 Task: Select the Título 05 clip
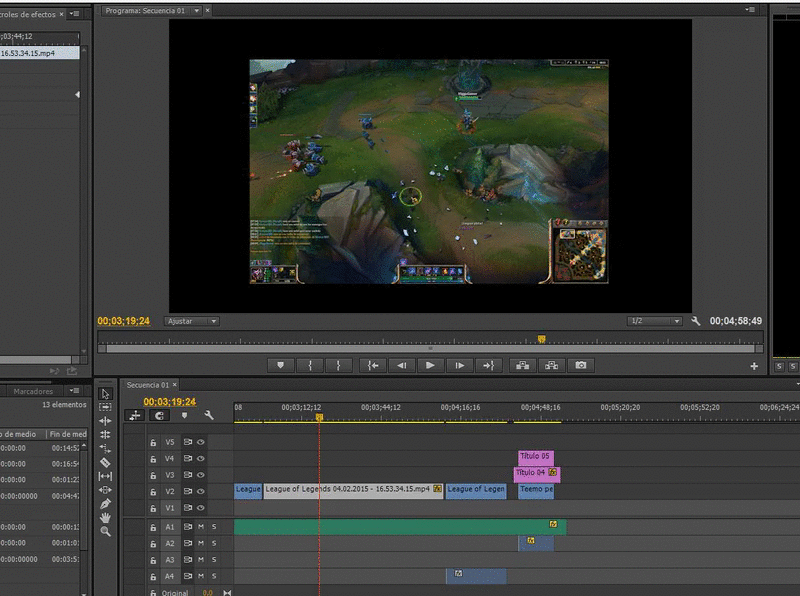[536, 457]
